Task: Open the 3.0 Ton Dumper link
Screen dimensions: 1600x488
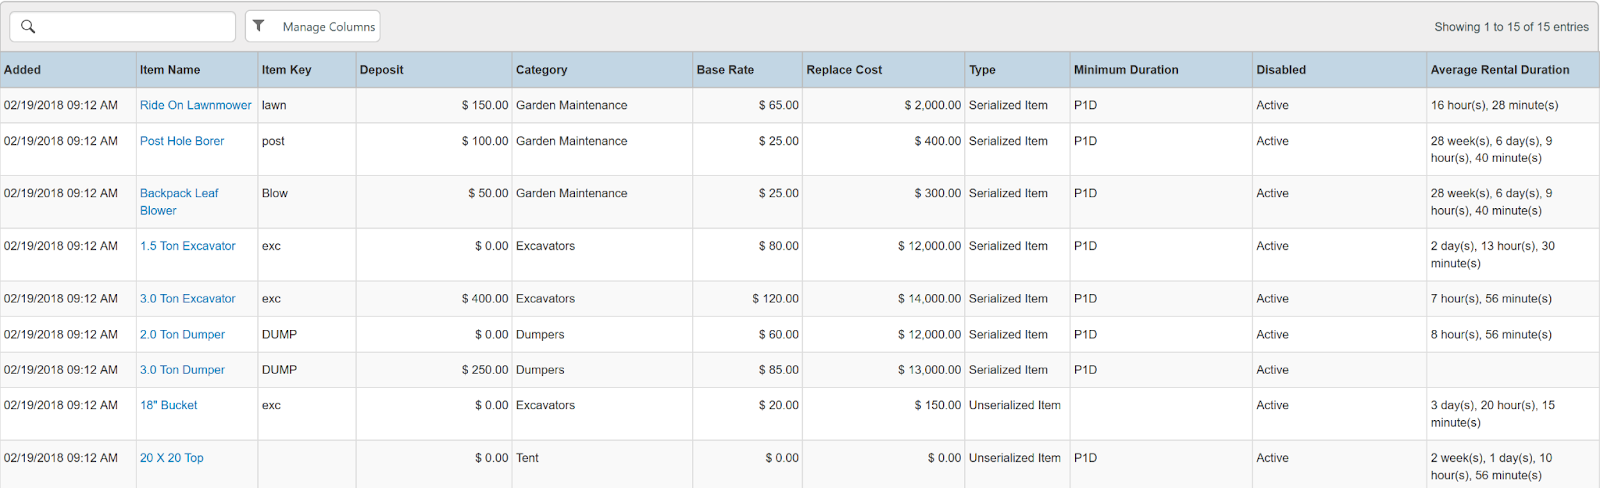Action: click(x=182, y=370)
